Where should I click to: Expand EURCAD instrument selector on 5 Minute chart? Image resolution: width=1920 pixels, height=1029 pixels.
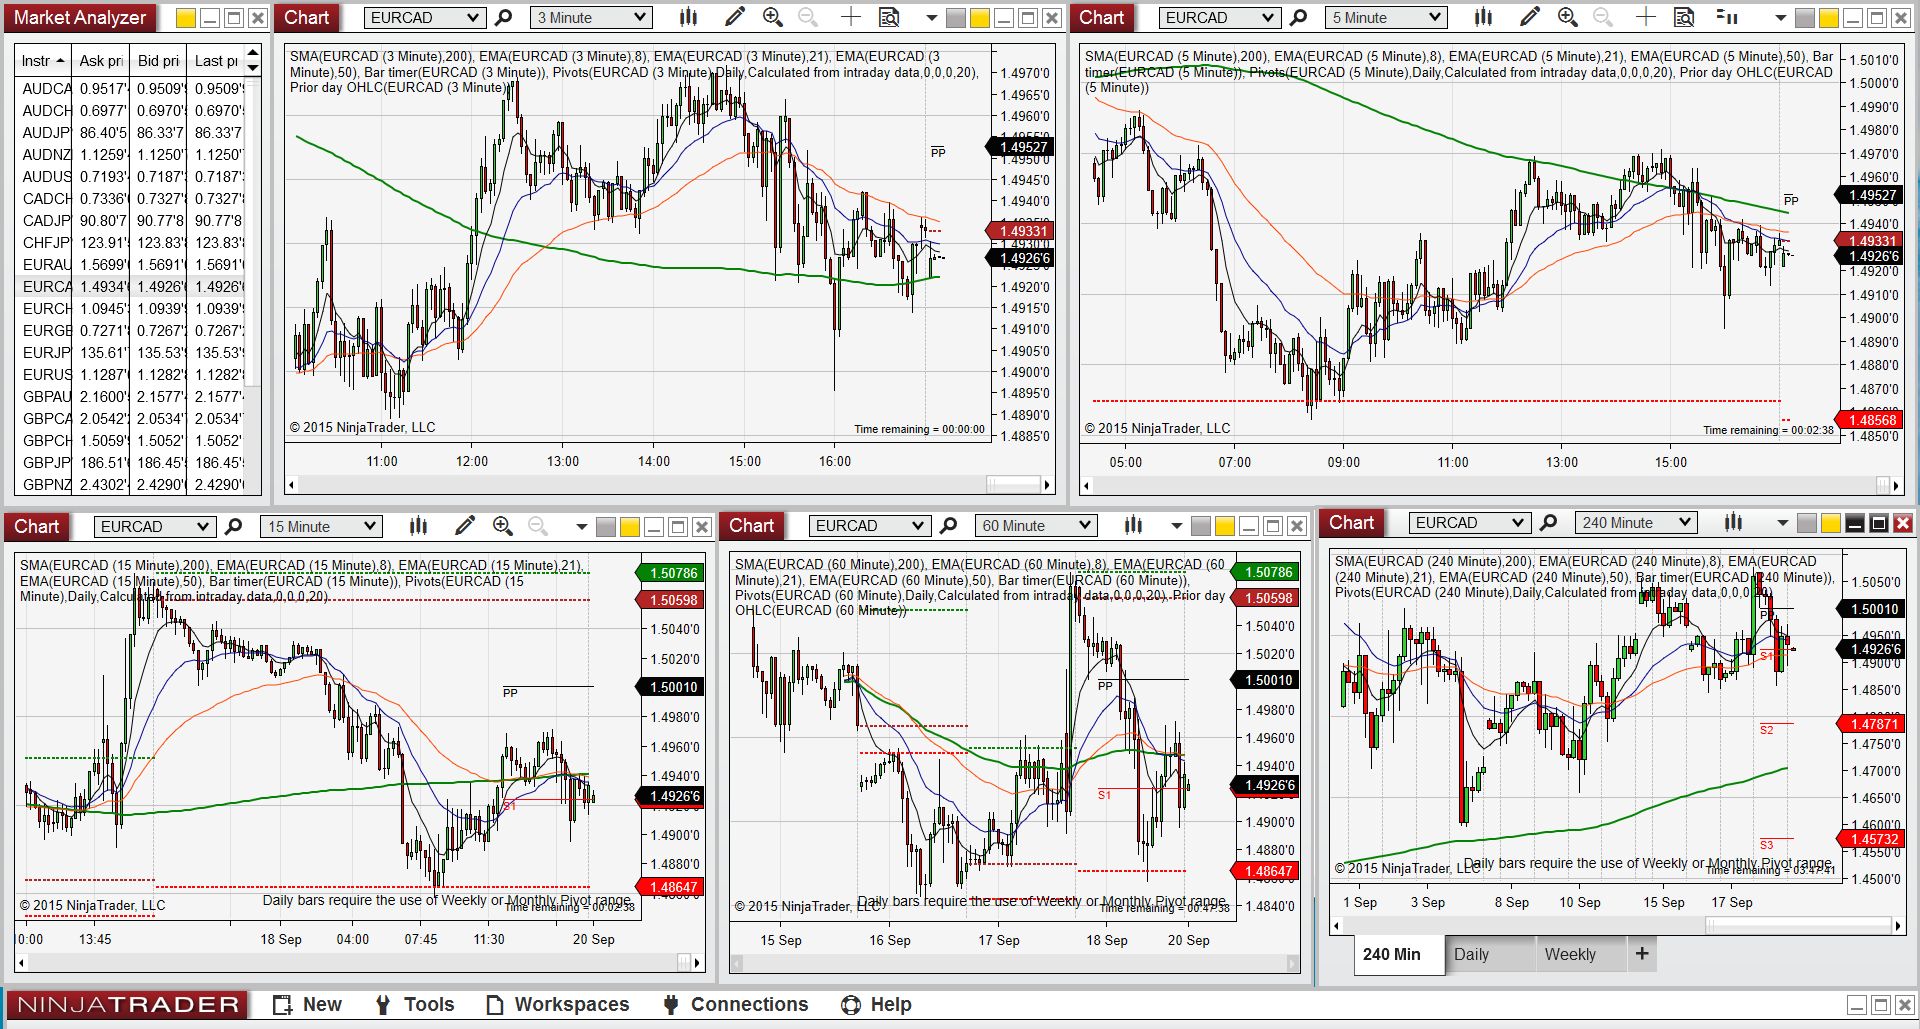(1269, 18)
